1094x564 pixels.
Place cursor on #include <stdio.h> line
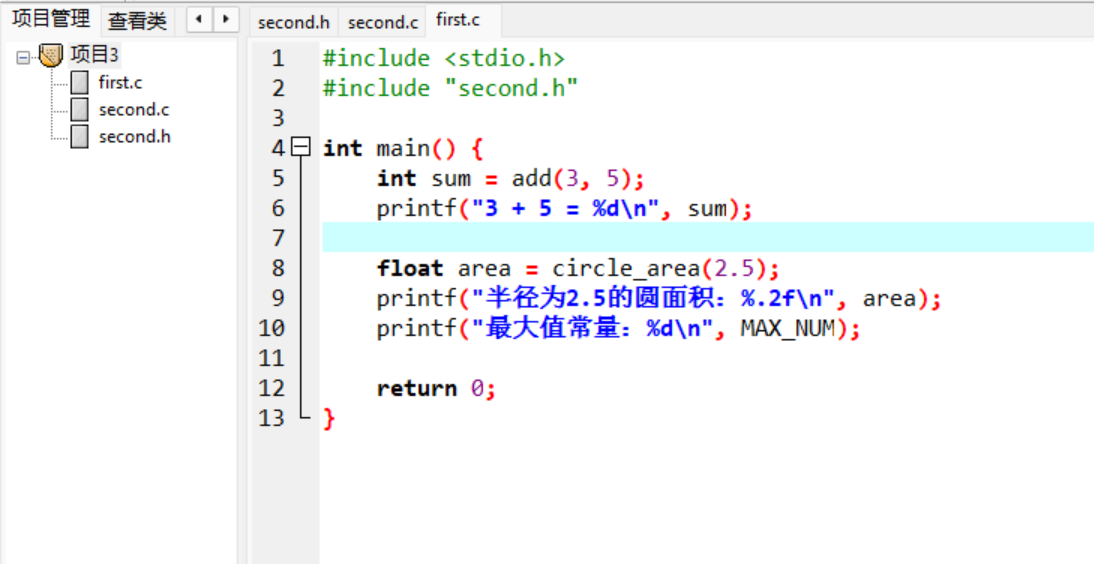pos(444,58)
